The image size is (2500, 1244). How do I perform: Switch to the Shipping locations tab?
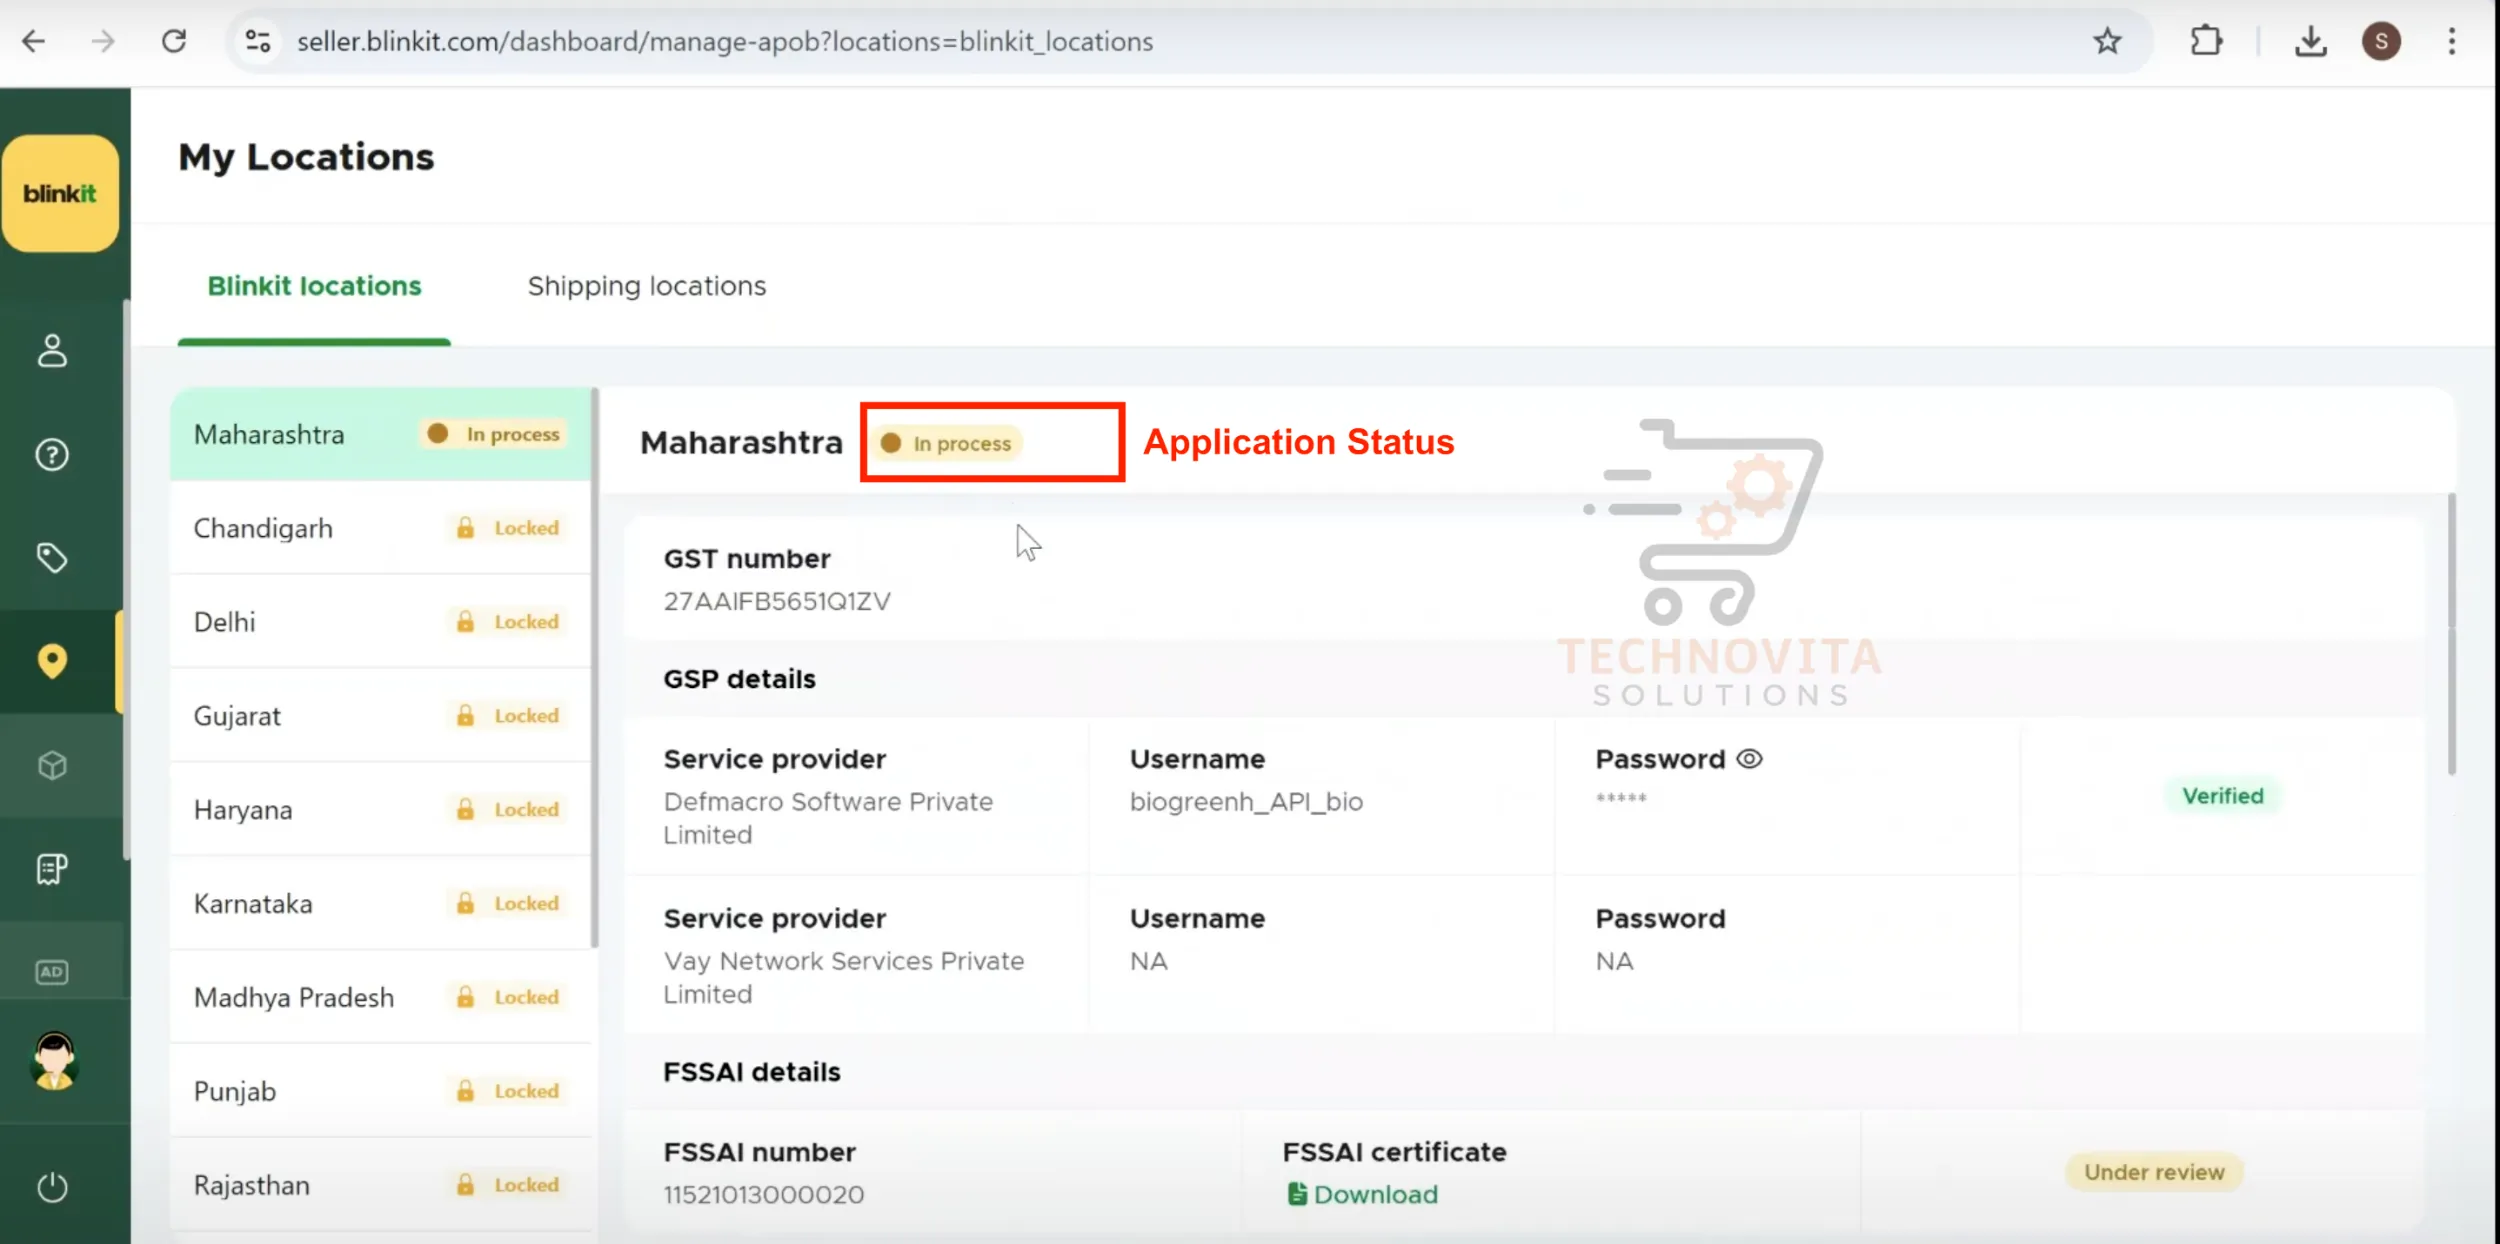[x=646, y=286]
